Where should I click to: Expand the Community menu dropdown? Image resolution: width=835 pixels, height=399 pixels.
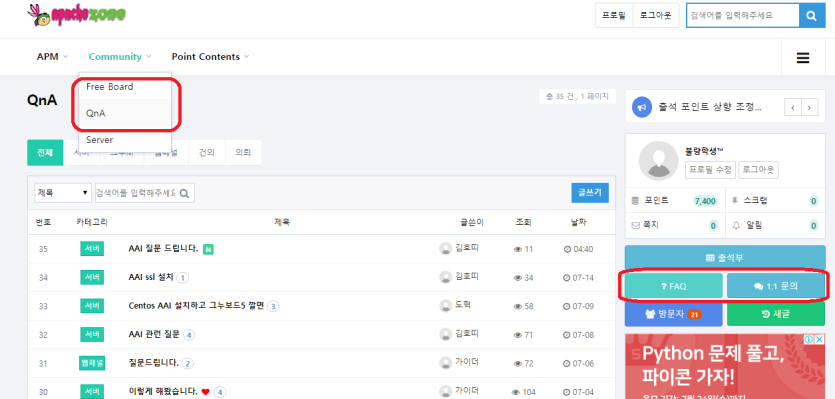tap(120, 57)
